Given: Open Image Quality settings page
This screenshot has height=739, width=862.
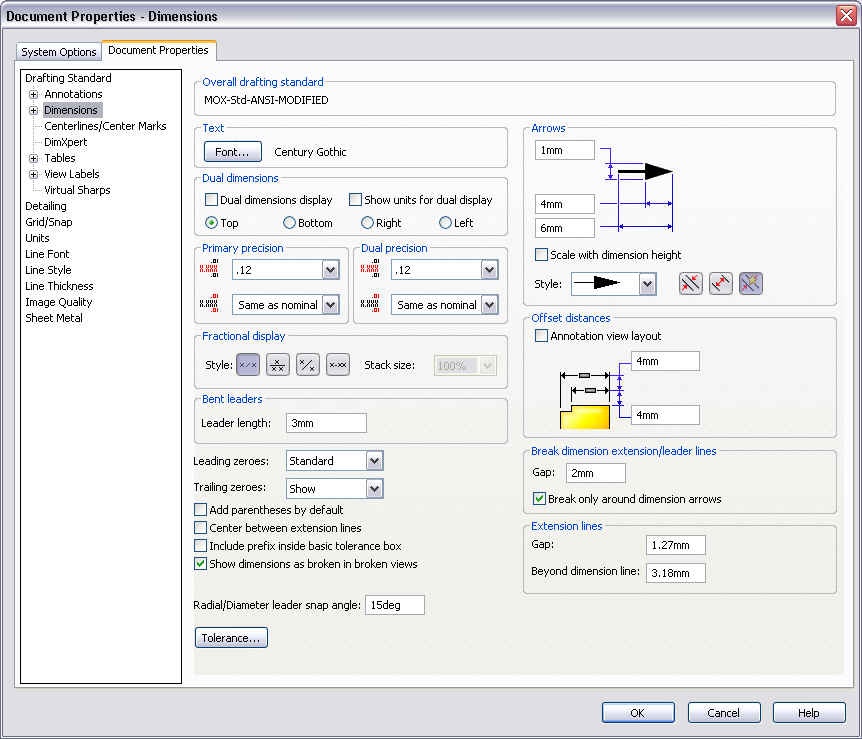Looking at the screenshot, I should [x=58, y=302].
